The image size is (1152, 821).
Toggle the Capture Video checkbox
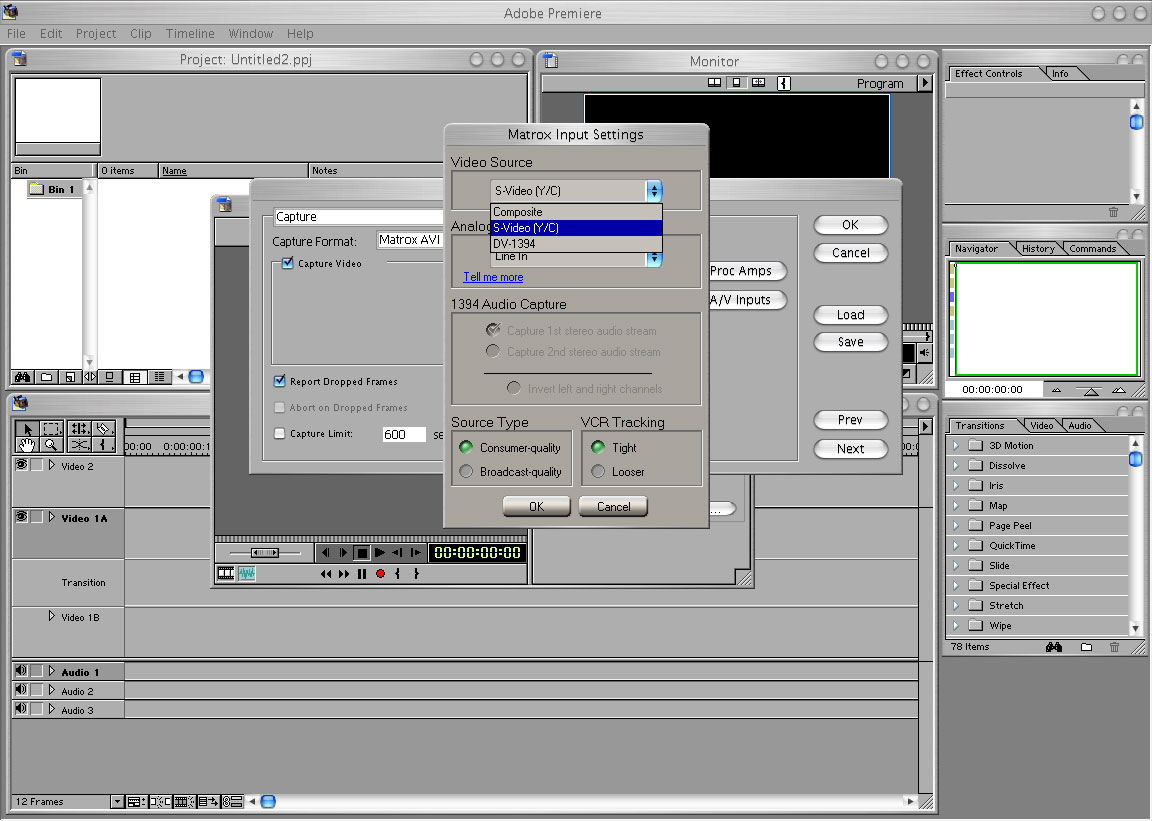point(288,263)
